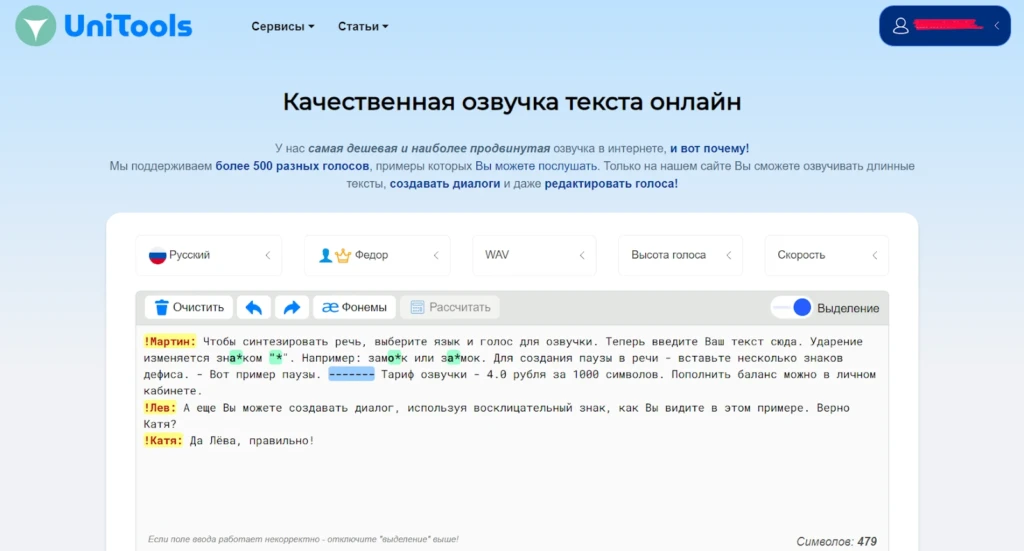Open the Федор voice dropdown

377,255
